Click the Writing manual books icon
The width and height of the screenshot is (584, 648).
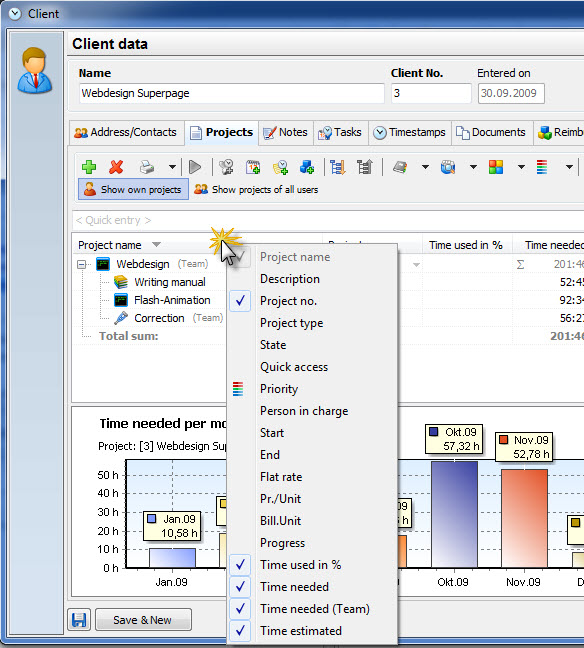click(x=121, y=282)
